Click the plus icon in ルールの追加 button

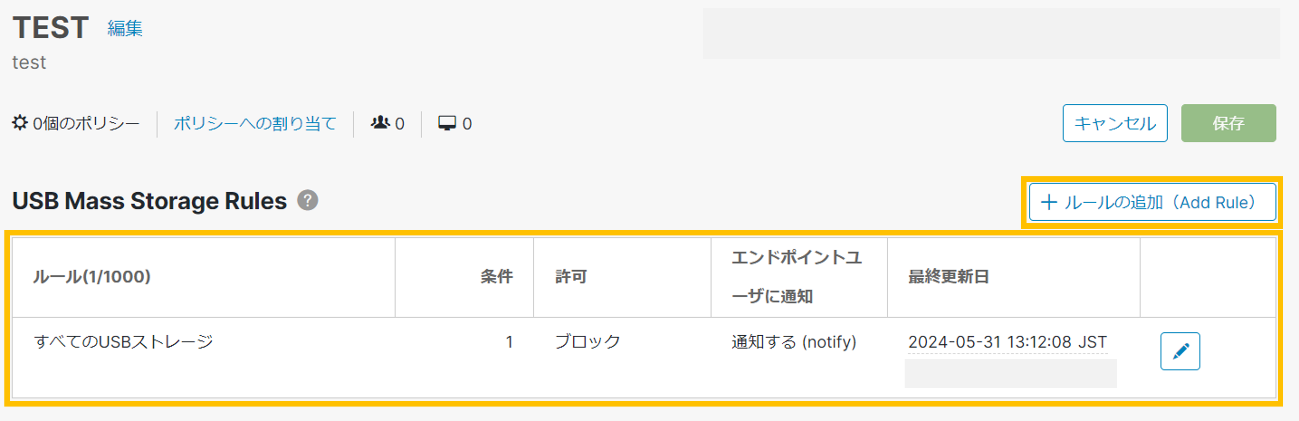[1049, 202]
